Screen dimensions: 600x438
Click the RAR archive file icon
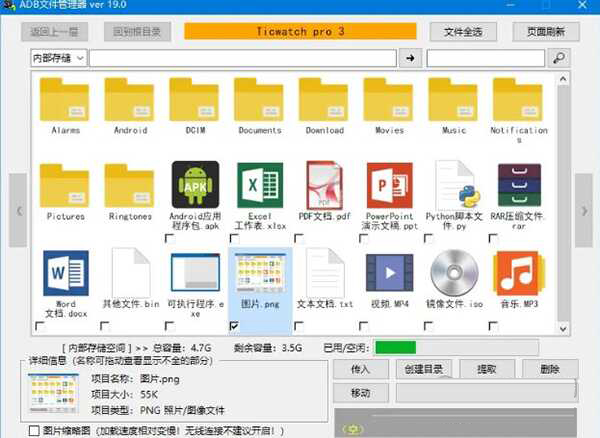click(519, 185)
